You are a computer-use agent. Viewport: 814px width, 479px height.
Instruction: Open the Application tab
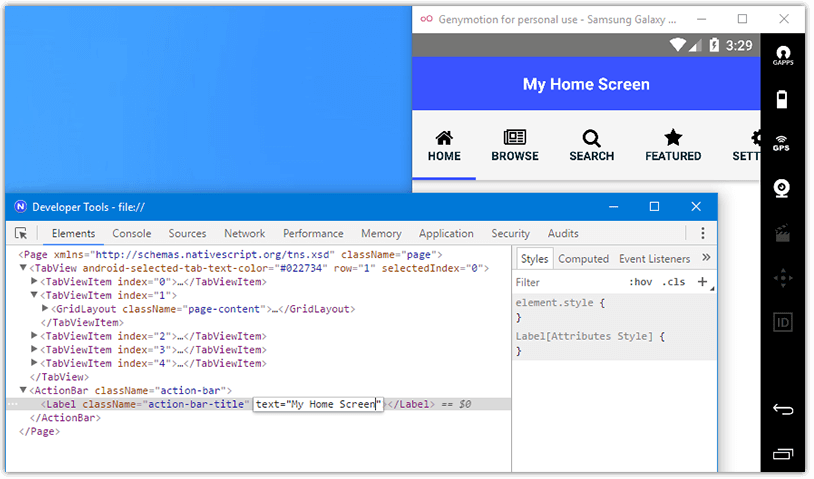pos(446,234)
